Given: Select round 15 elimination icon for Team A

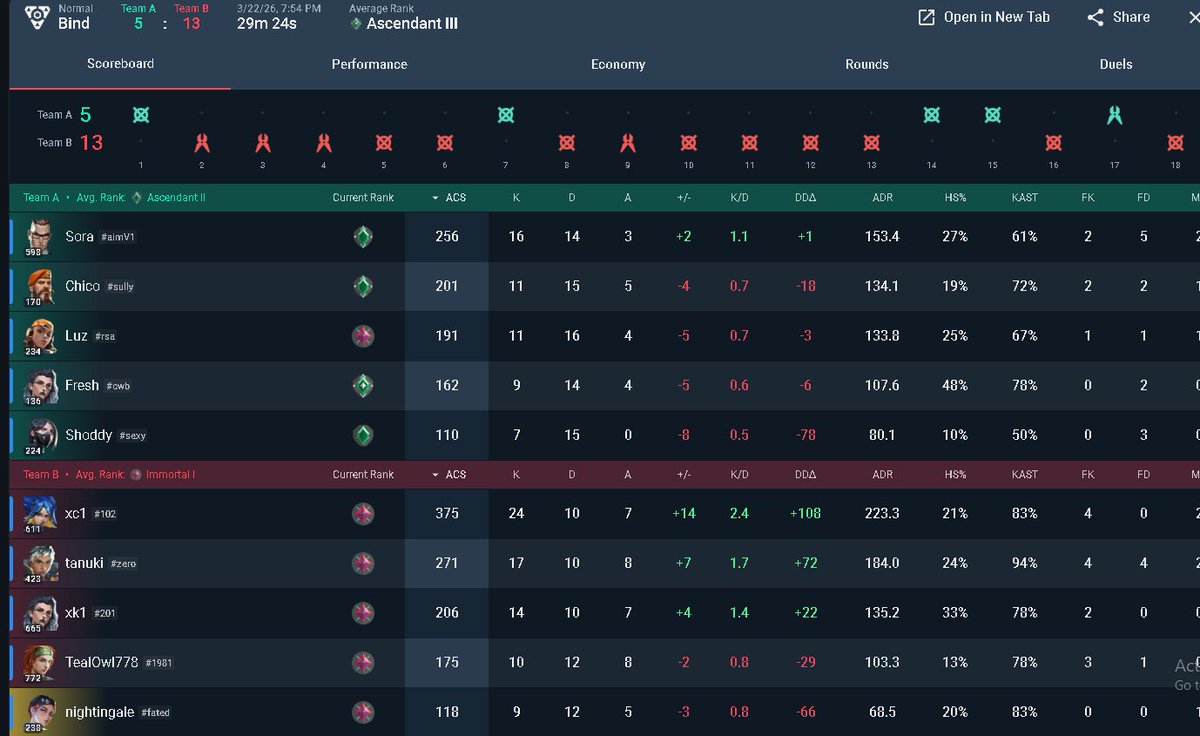Looking at the screenshot, I should coord(993,115).
